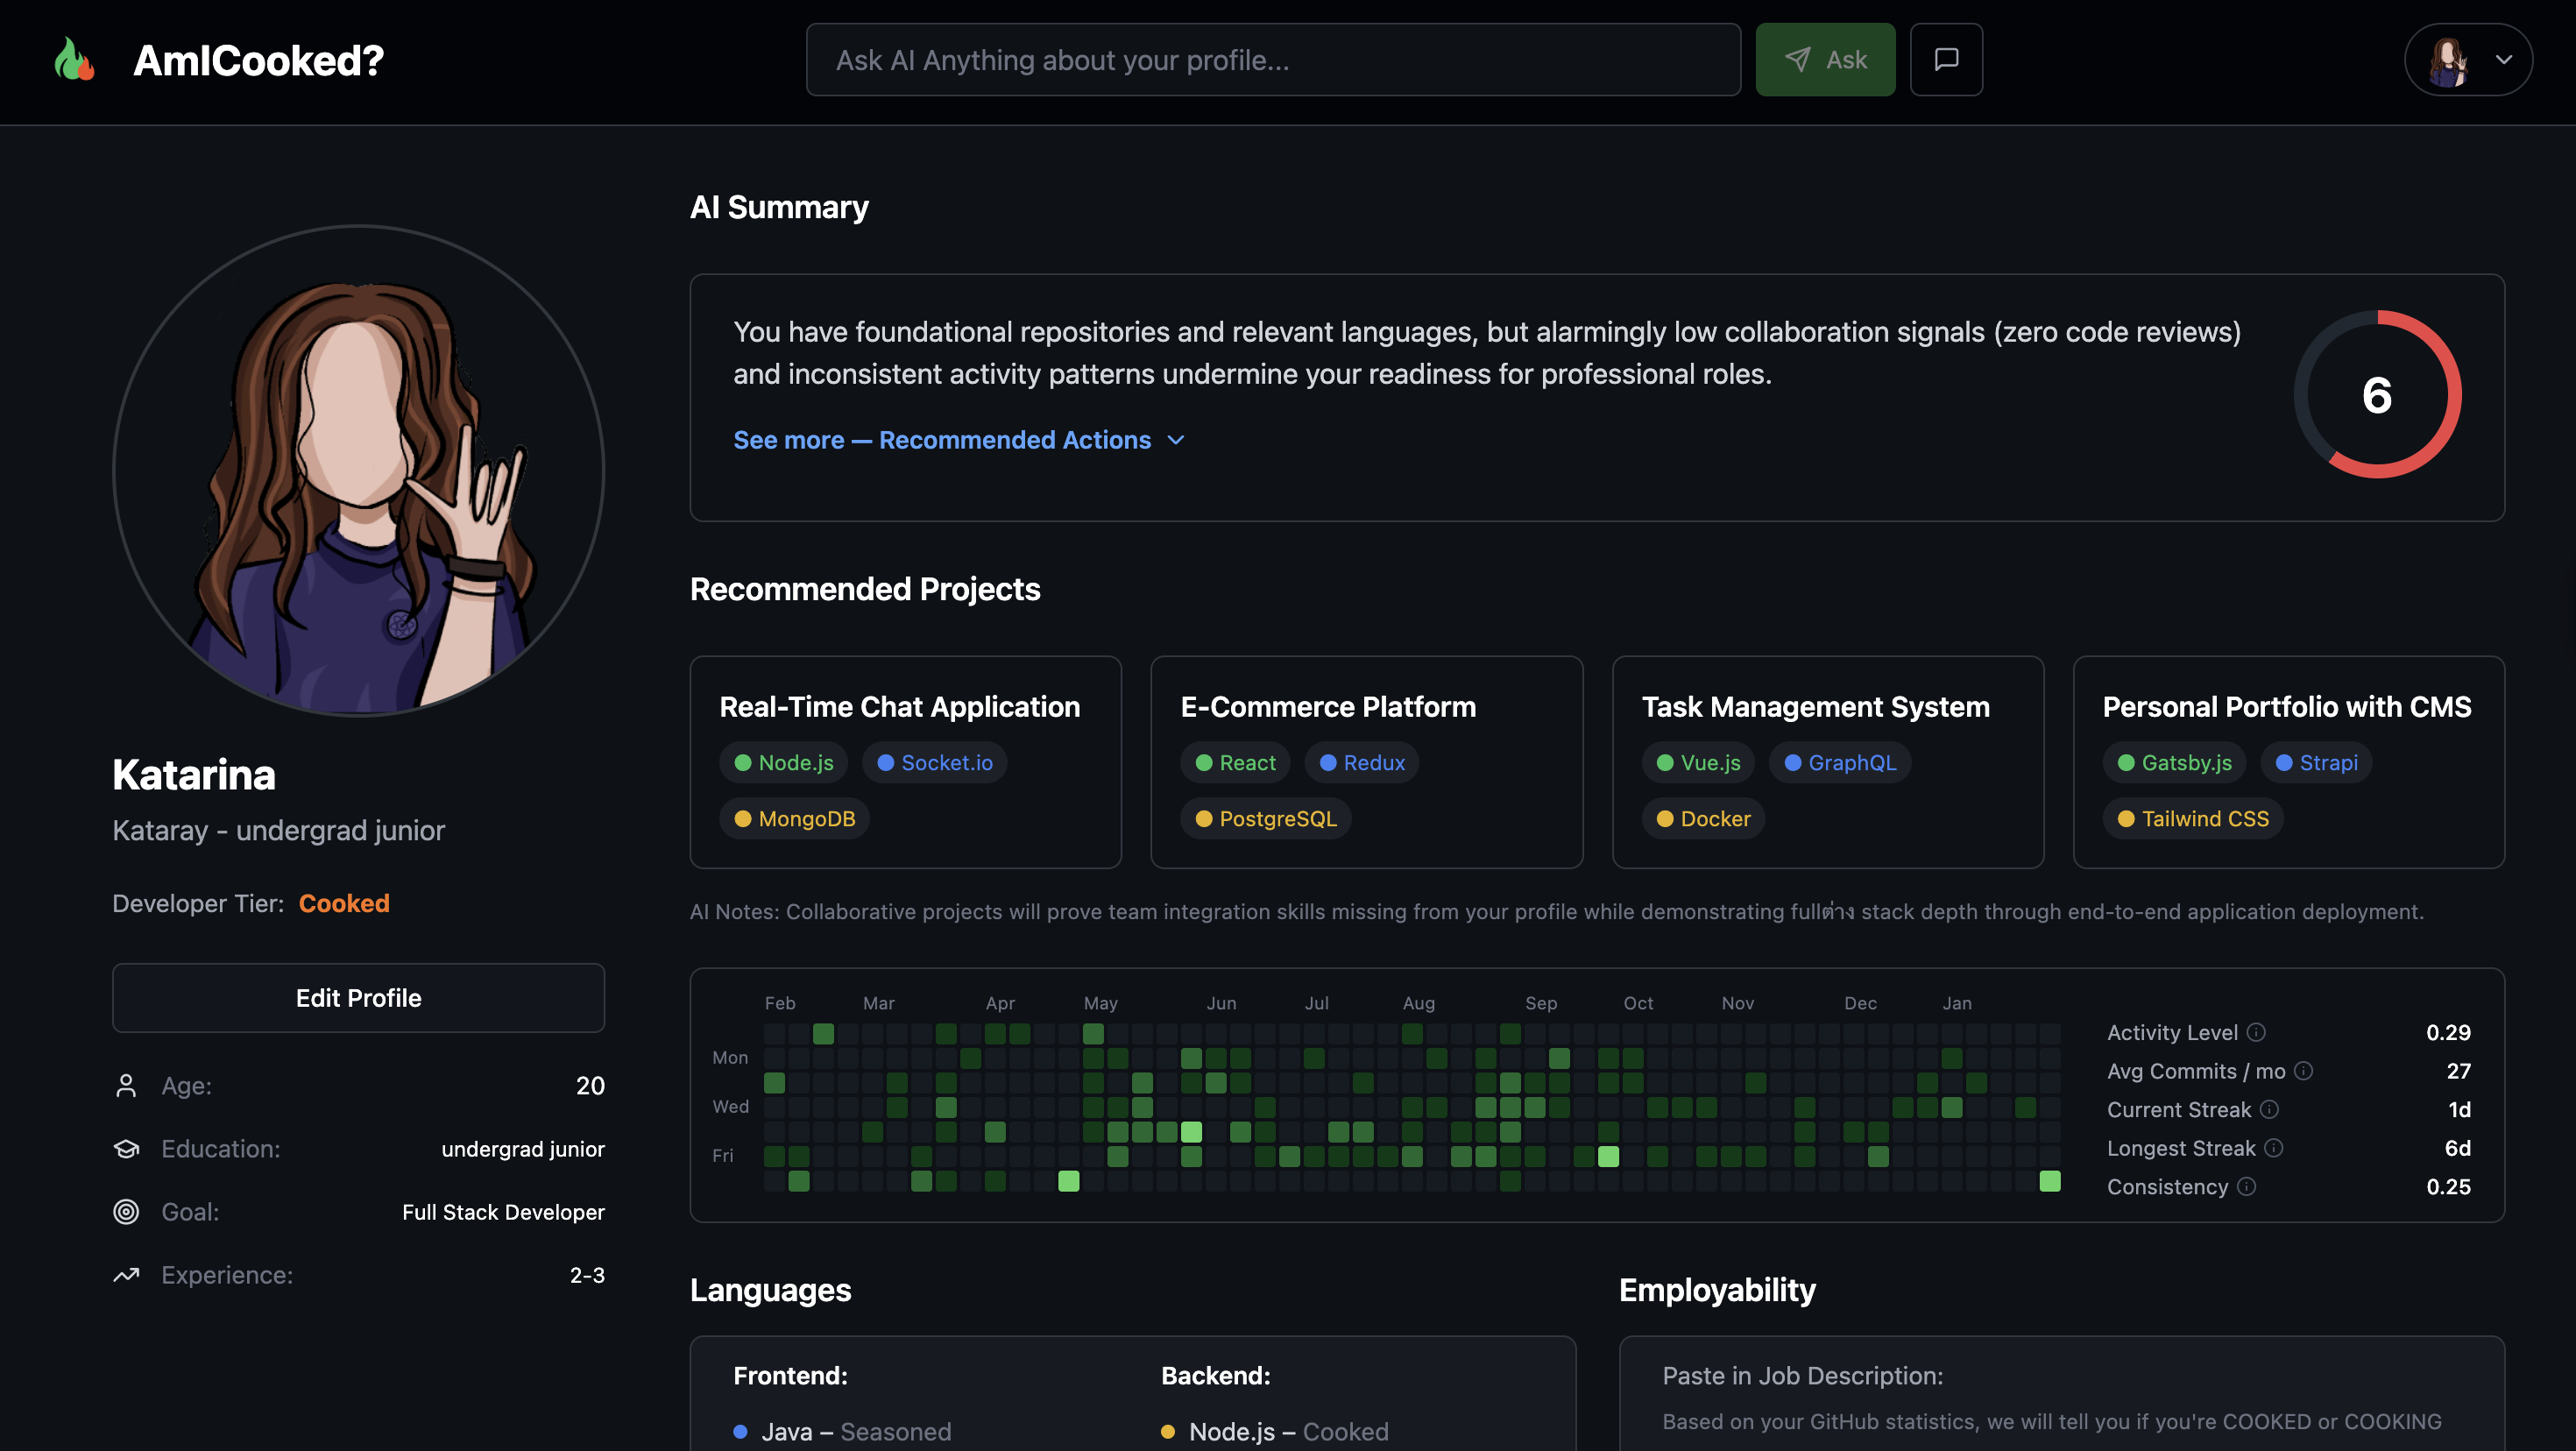Click chevron next to Recommended Actions
Viewport: 2576px width, 1451px height.
1176,440
